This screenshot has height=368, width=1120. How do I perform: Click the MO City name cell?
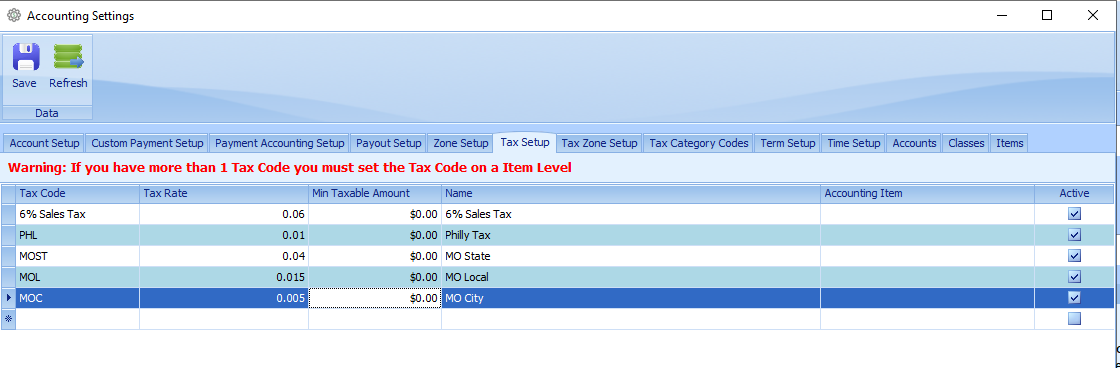tap(631, 297)
